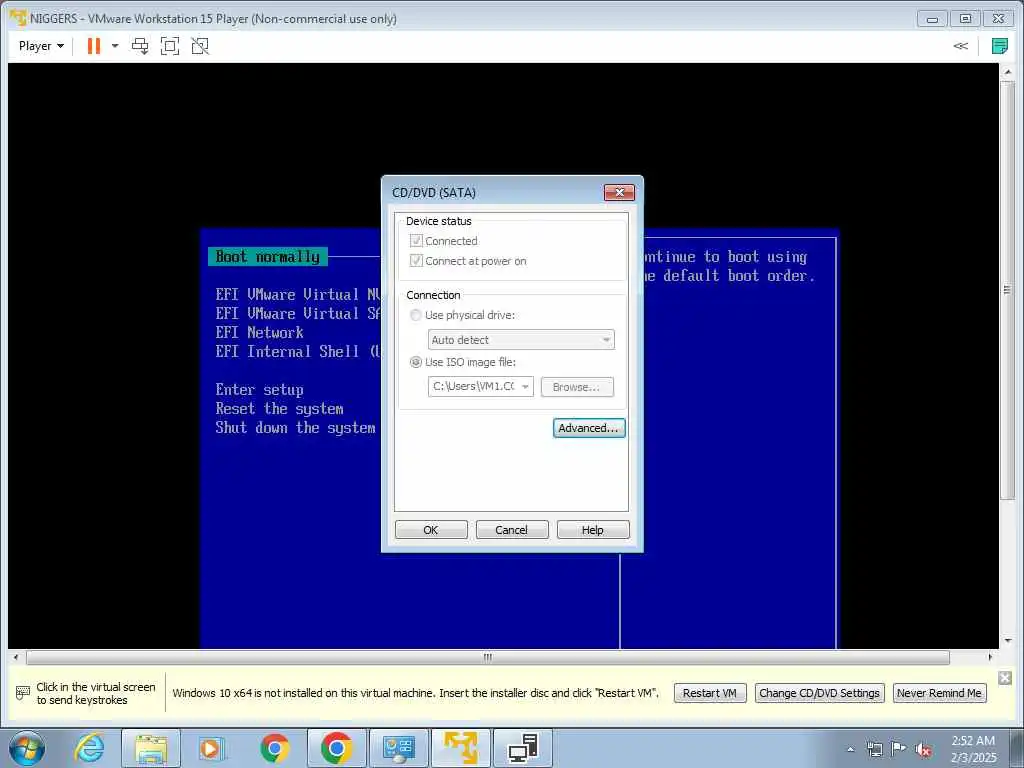
Task: Open the Player menu
Action: point(41,46)
